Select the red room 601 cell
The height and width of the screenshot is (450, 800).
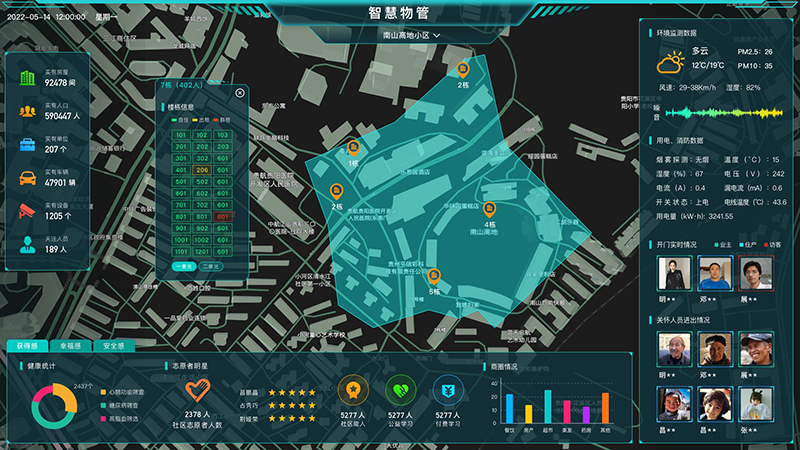tap(222, 216)
